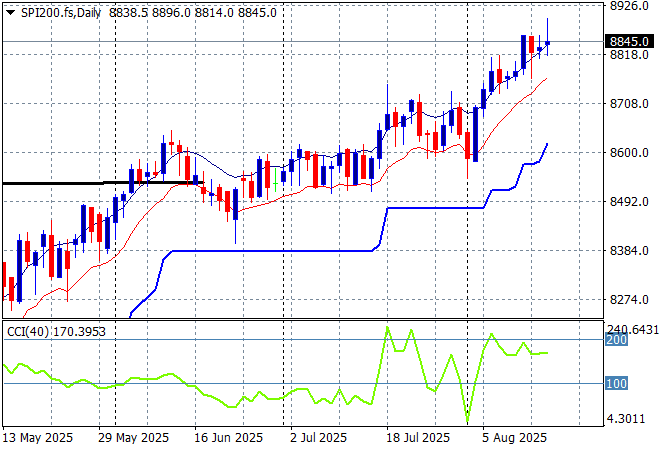Click the 100 level marker on CCI axis

point(616,384)
